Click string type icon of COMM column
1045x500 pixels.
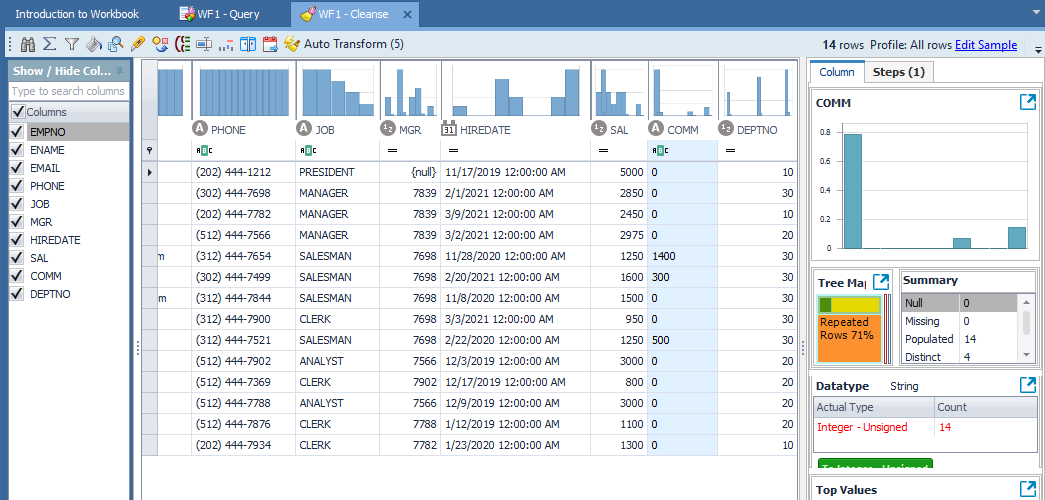(x=656, y=130)
